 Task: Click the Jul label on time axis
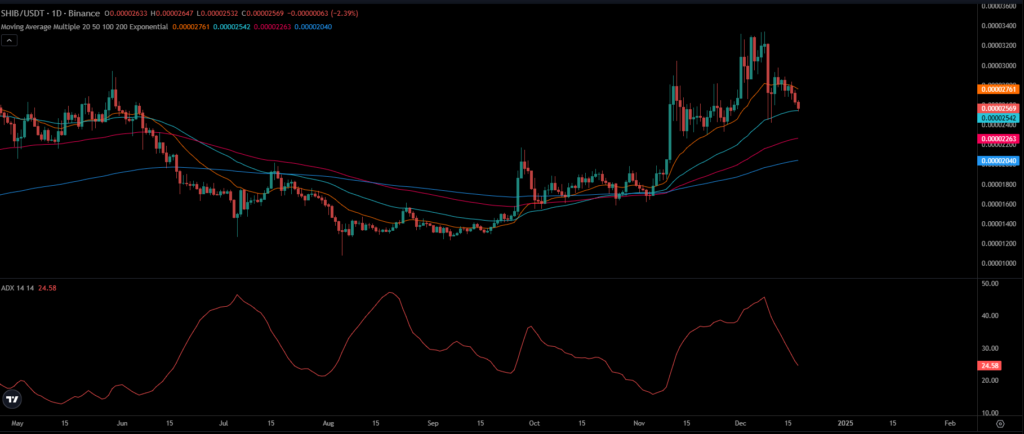pos(225,423)
